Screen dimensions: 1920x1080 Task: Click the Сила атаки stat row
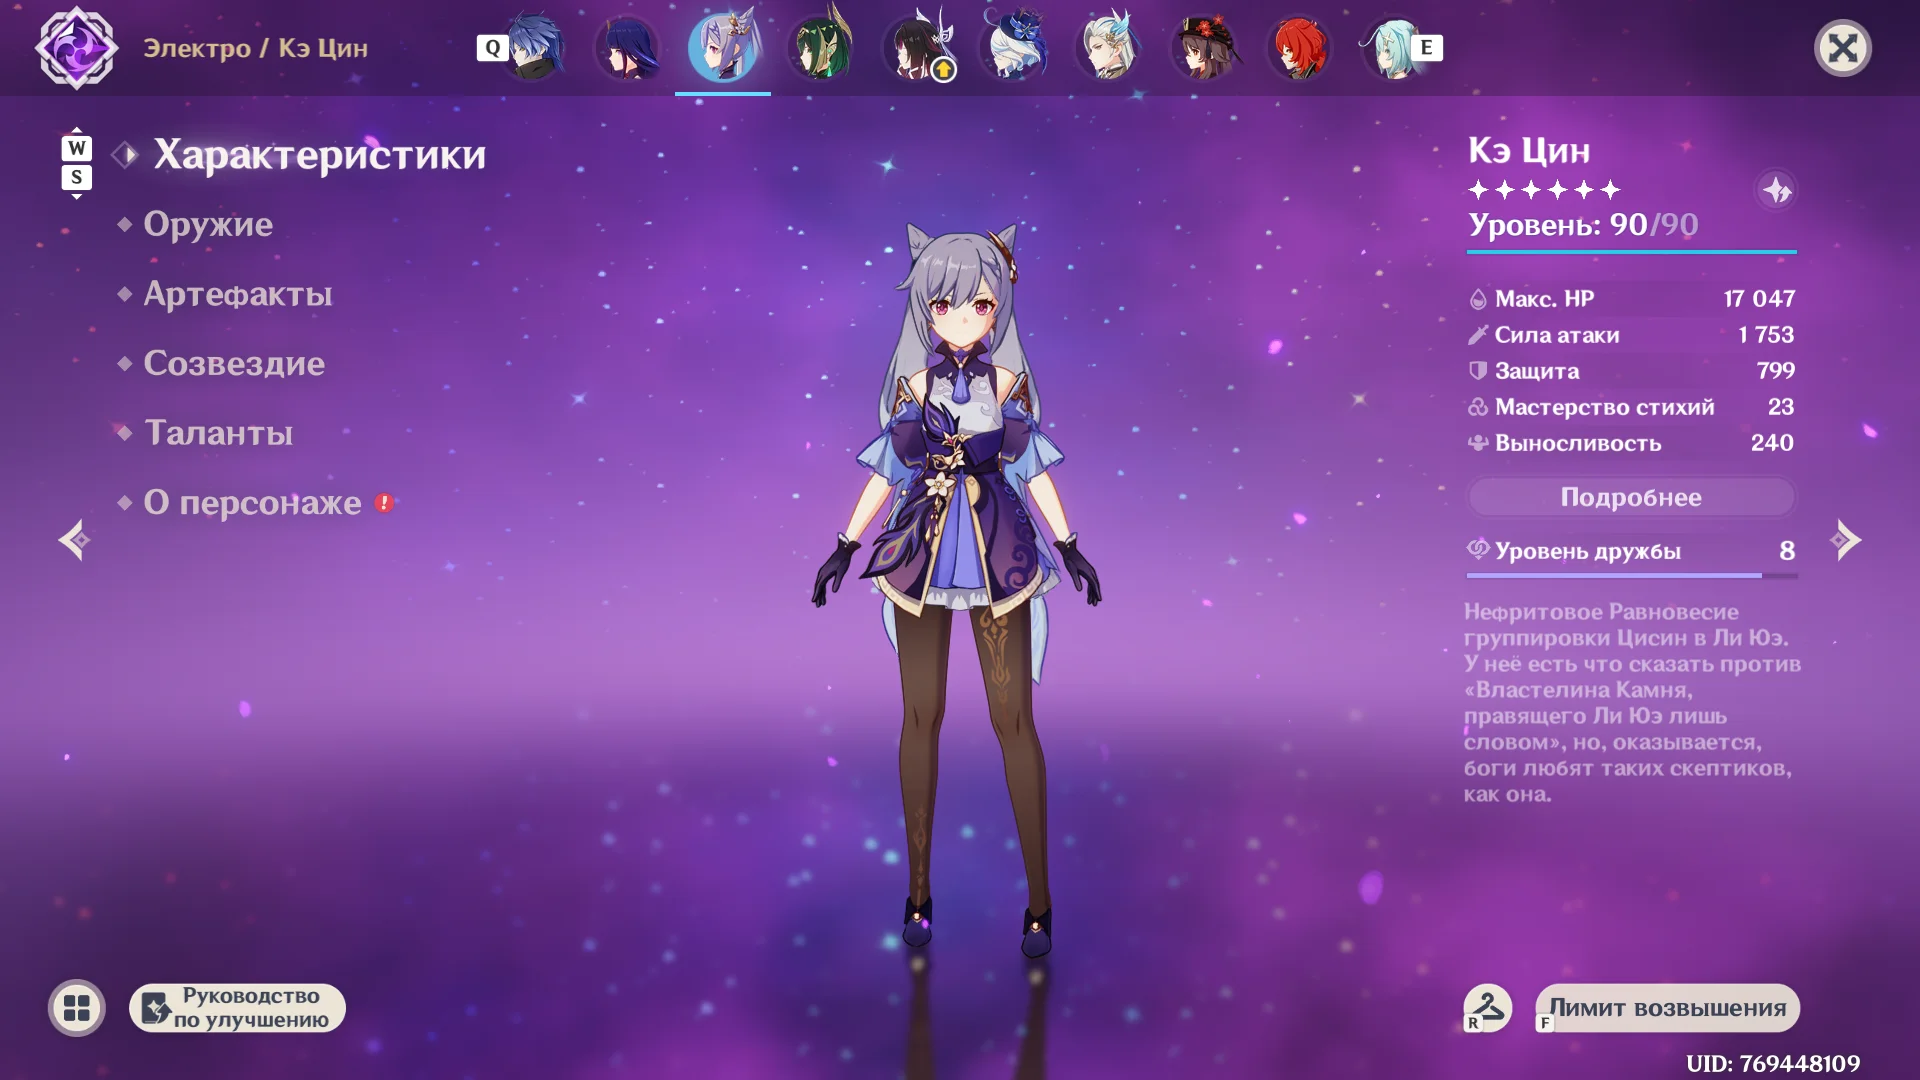pos(1631,335)
